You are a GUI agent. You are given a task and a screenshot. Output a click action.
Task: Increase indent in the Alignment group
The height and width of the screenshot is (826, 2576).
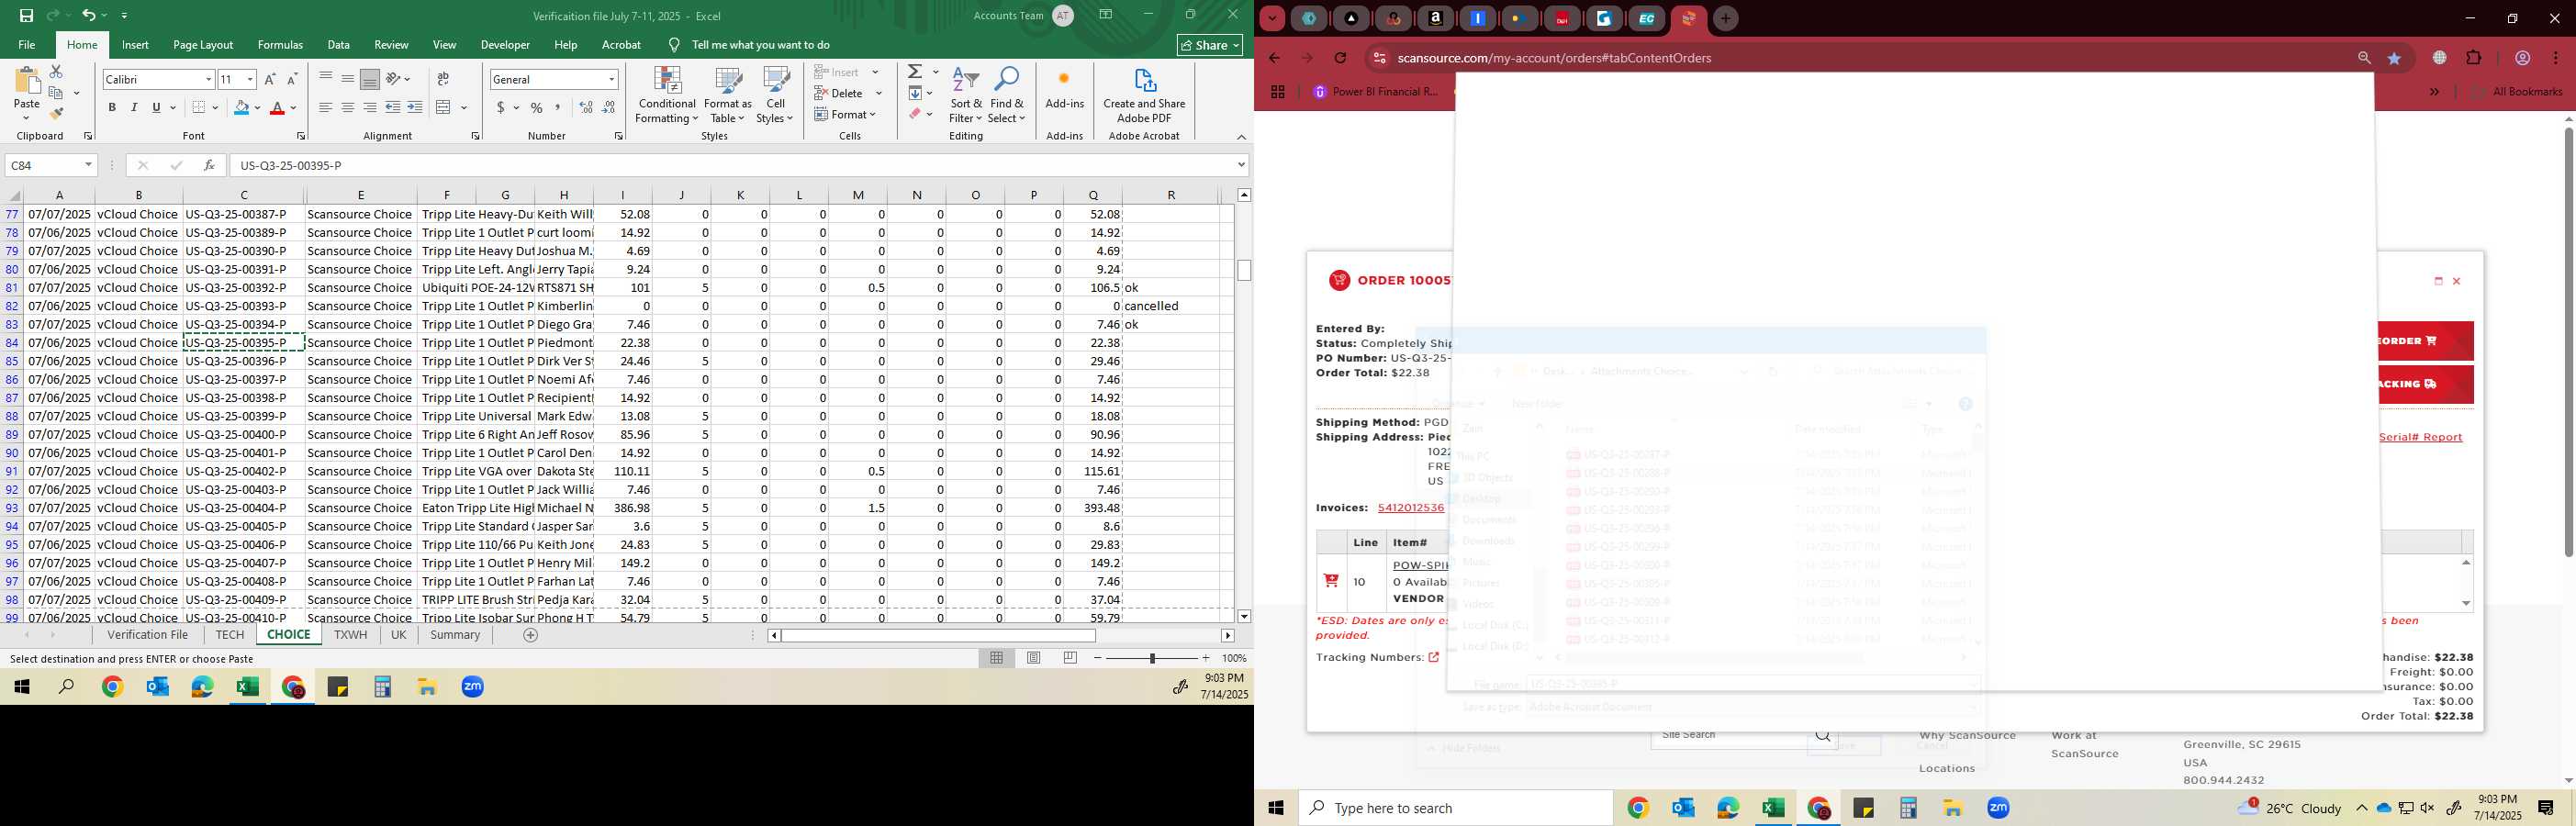415,107
